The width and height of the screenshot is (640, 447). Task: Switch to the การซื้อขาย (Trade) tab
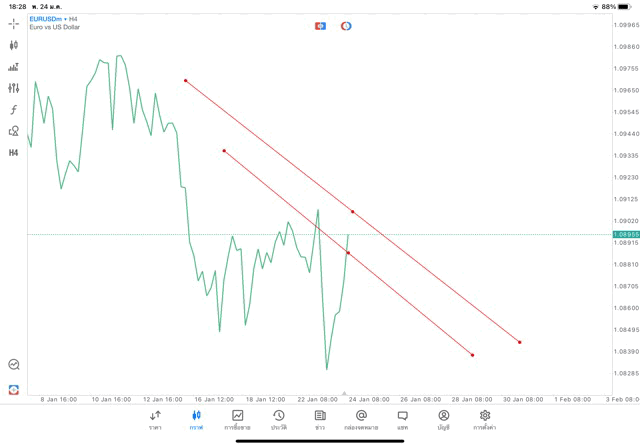point(237,419)
